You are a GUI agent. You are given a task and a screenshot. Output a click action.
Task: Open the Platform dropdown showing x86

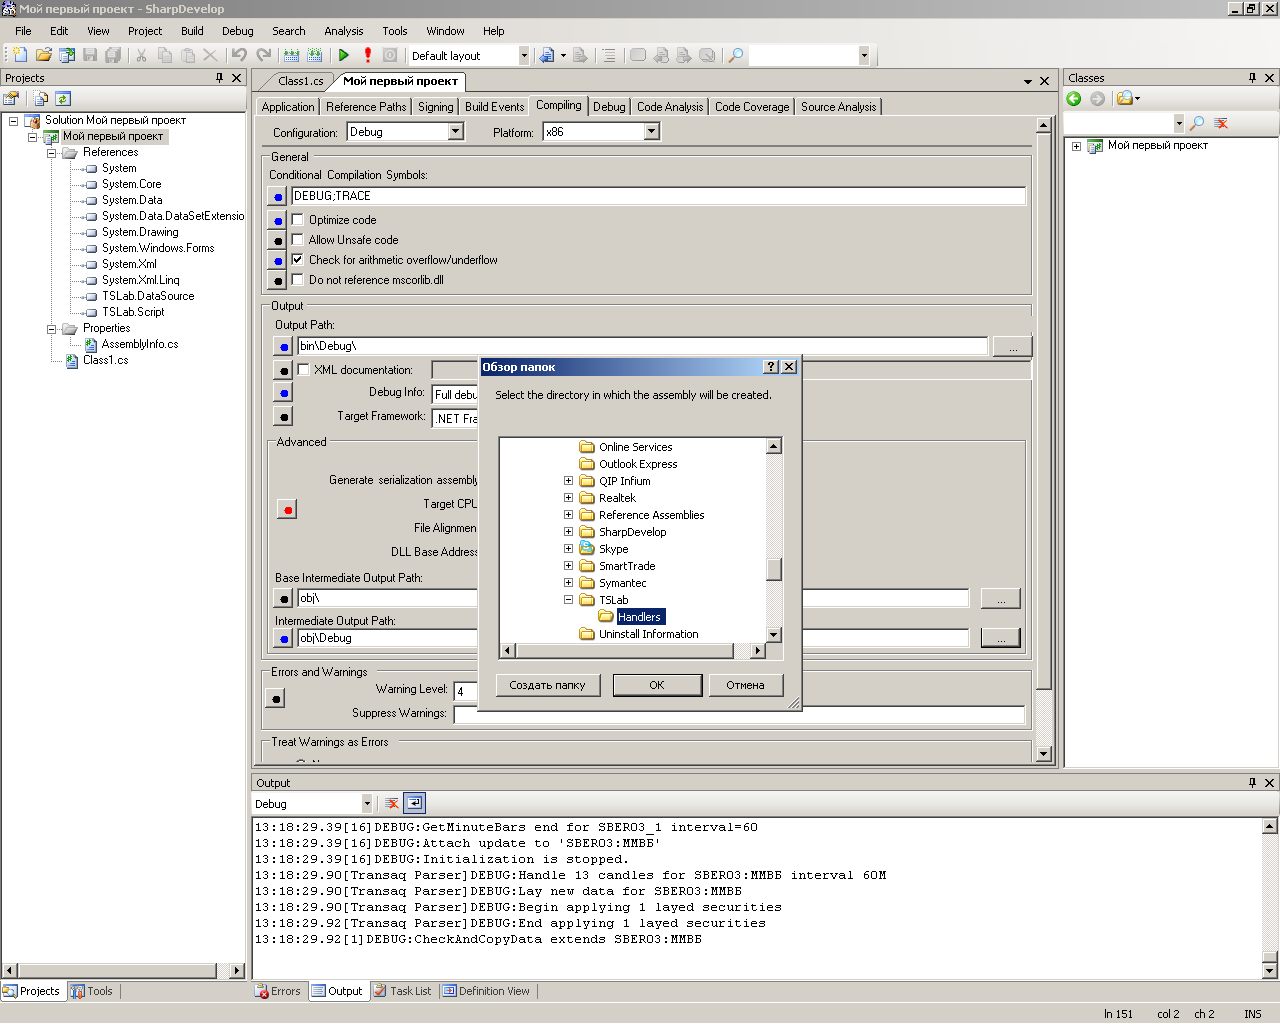tap(651, 132)
